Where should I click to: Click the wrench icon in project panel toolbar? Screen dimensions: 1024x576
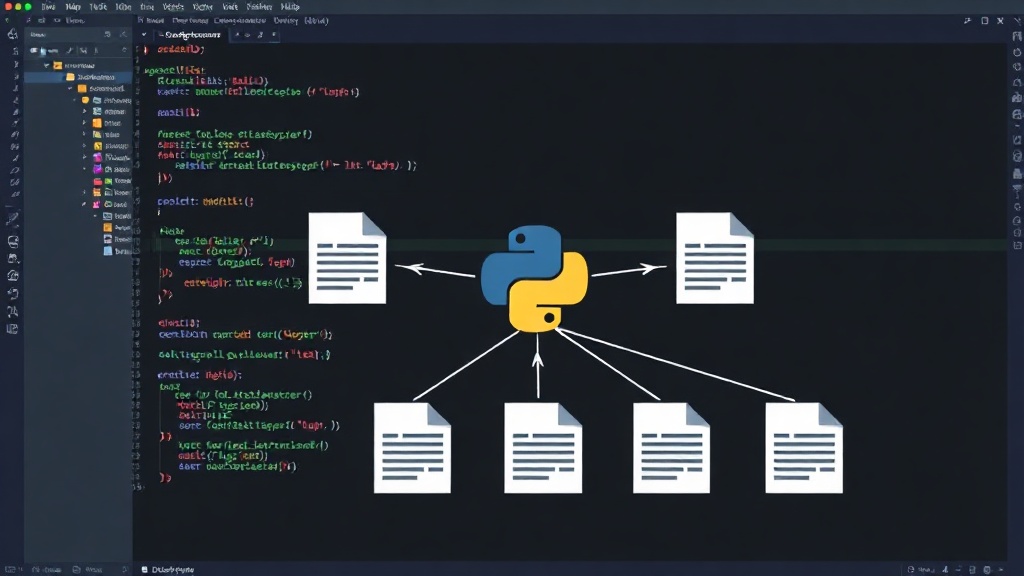70,50
